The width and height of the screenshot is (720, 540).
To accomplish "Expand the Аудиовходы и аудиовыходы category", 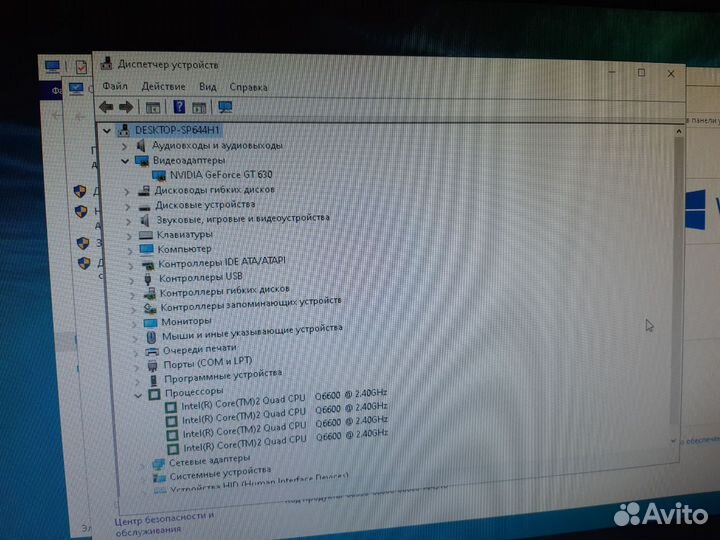I will pos(125,146).
